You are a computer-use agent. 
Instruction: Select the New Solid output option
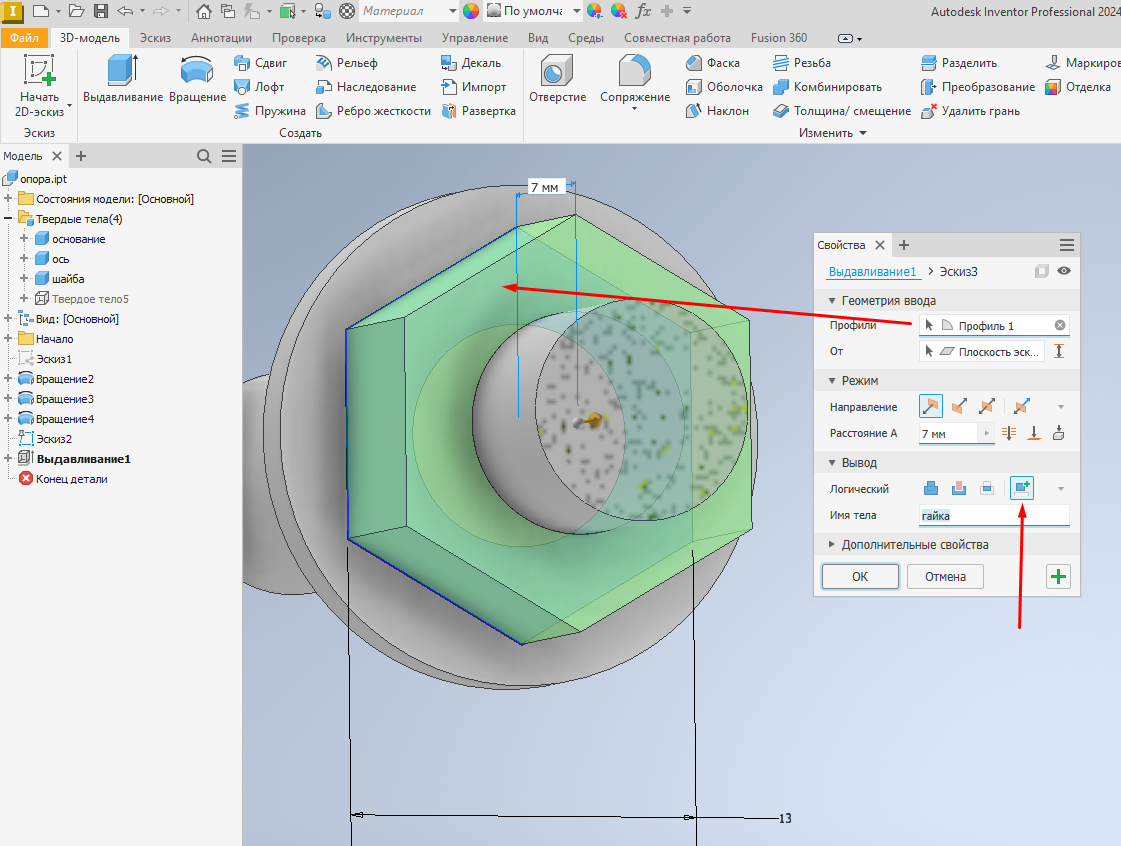pos(1022,488)
